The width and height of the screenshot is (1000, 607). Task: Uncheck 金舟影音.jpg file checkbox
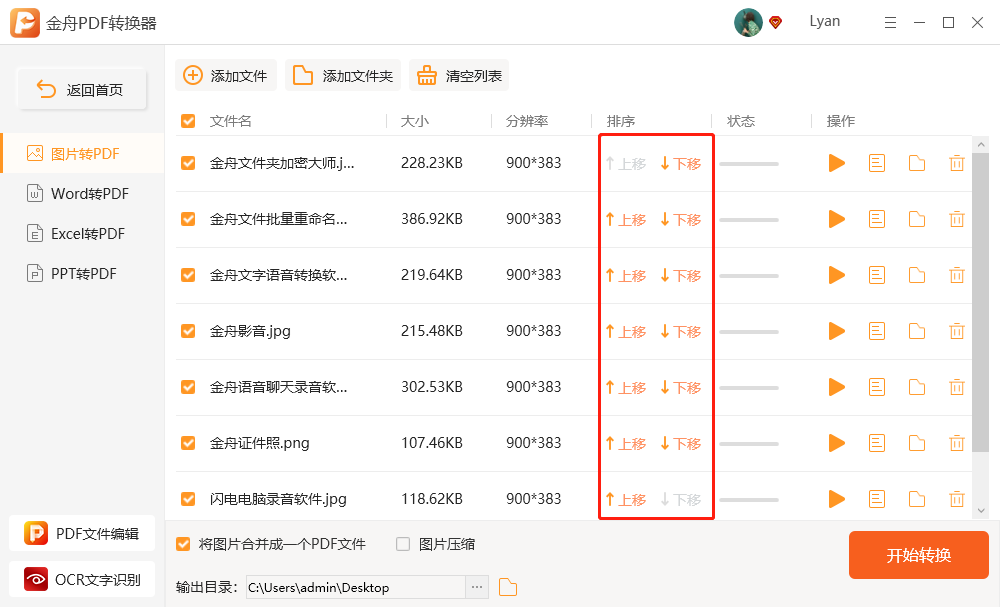click(188, 331)
